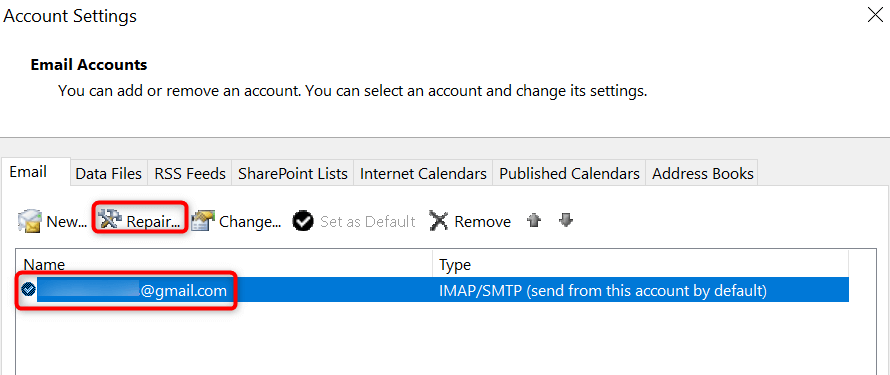Close the Account Settings dialog
The image size is (890, 375).
tap(876, 15)
